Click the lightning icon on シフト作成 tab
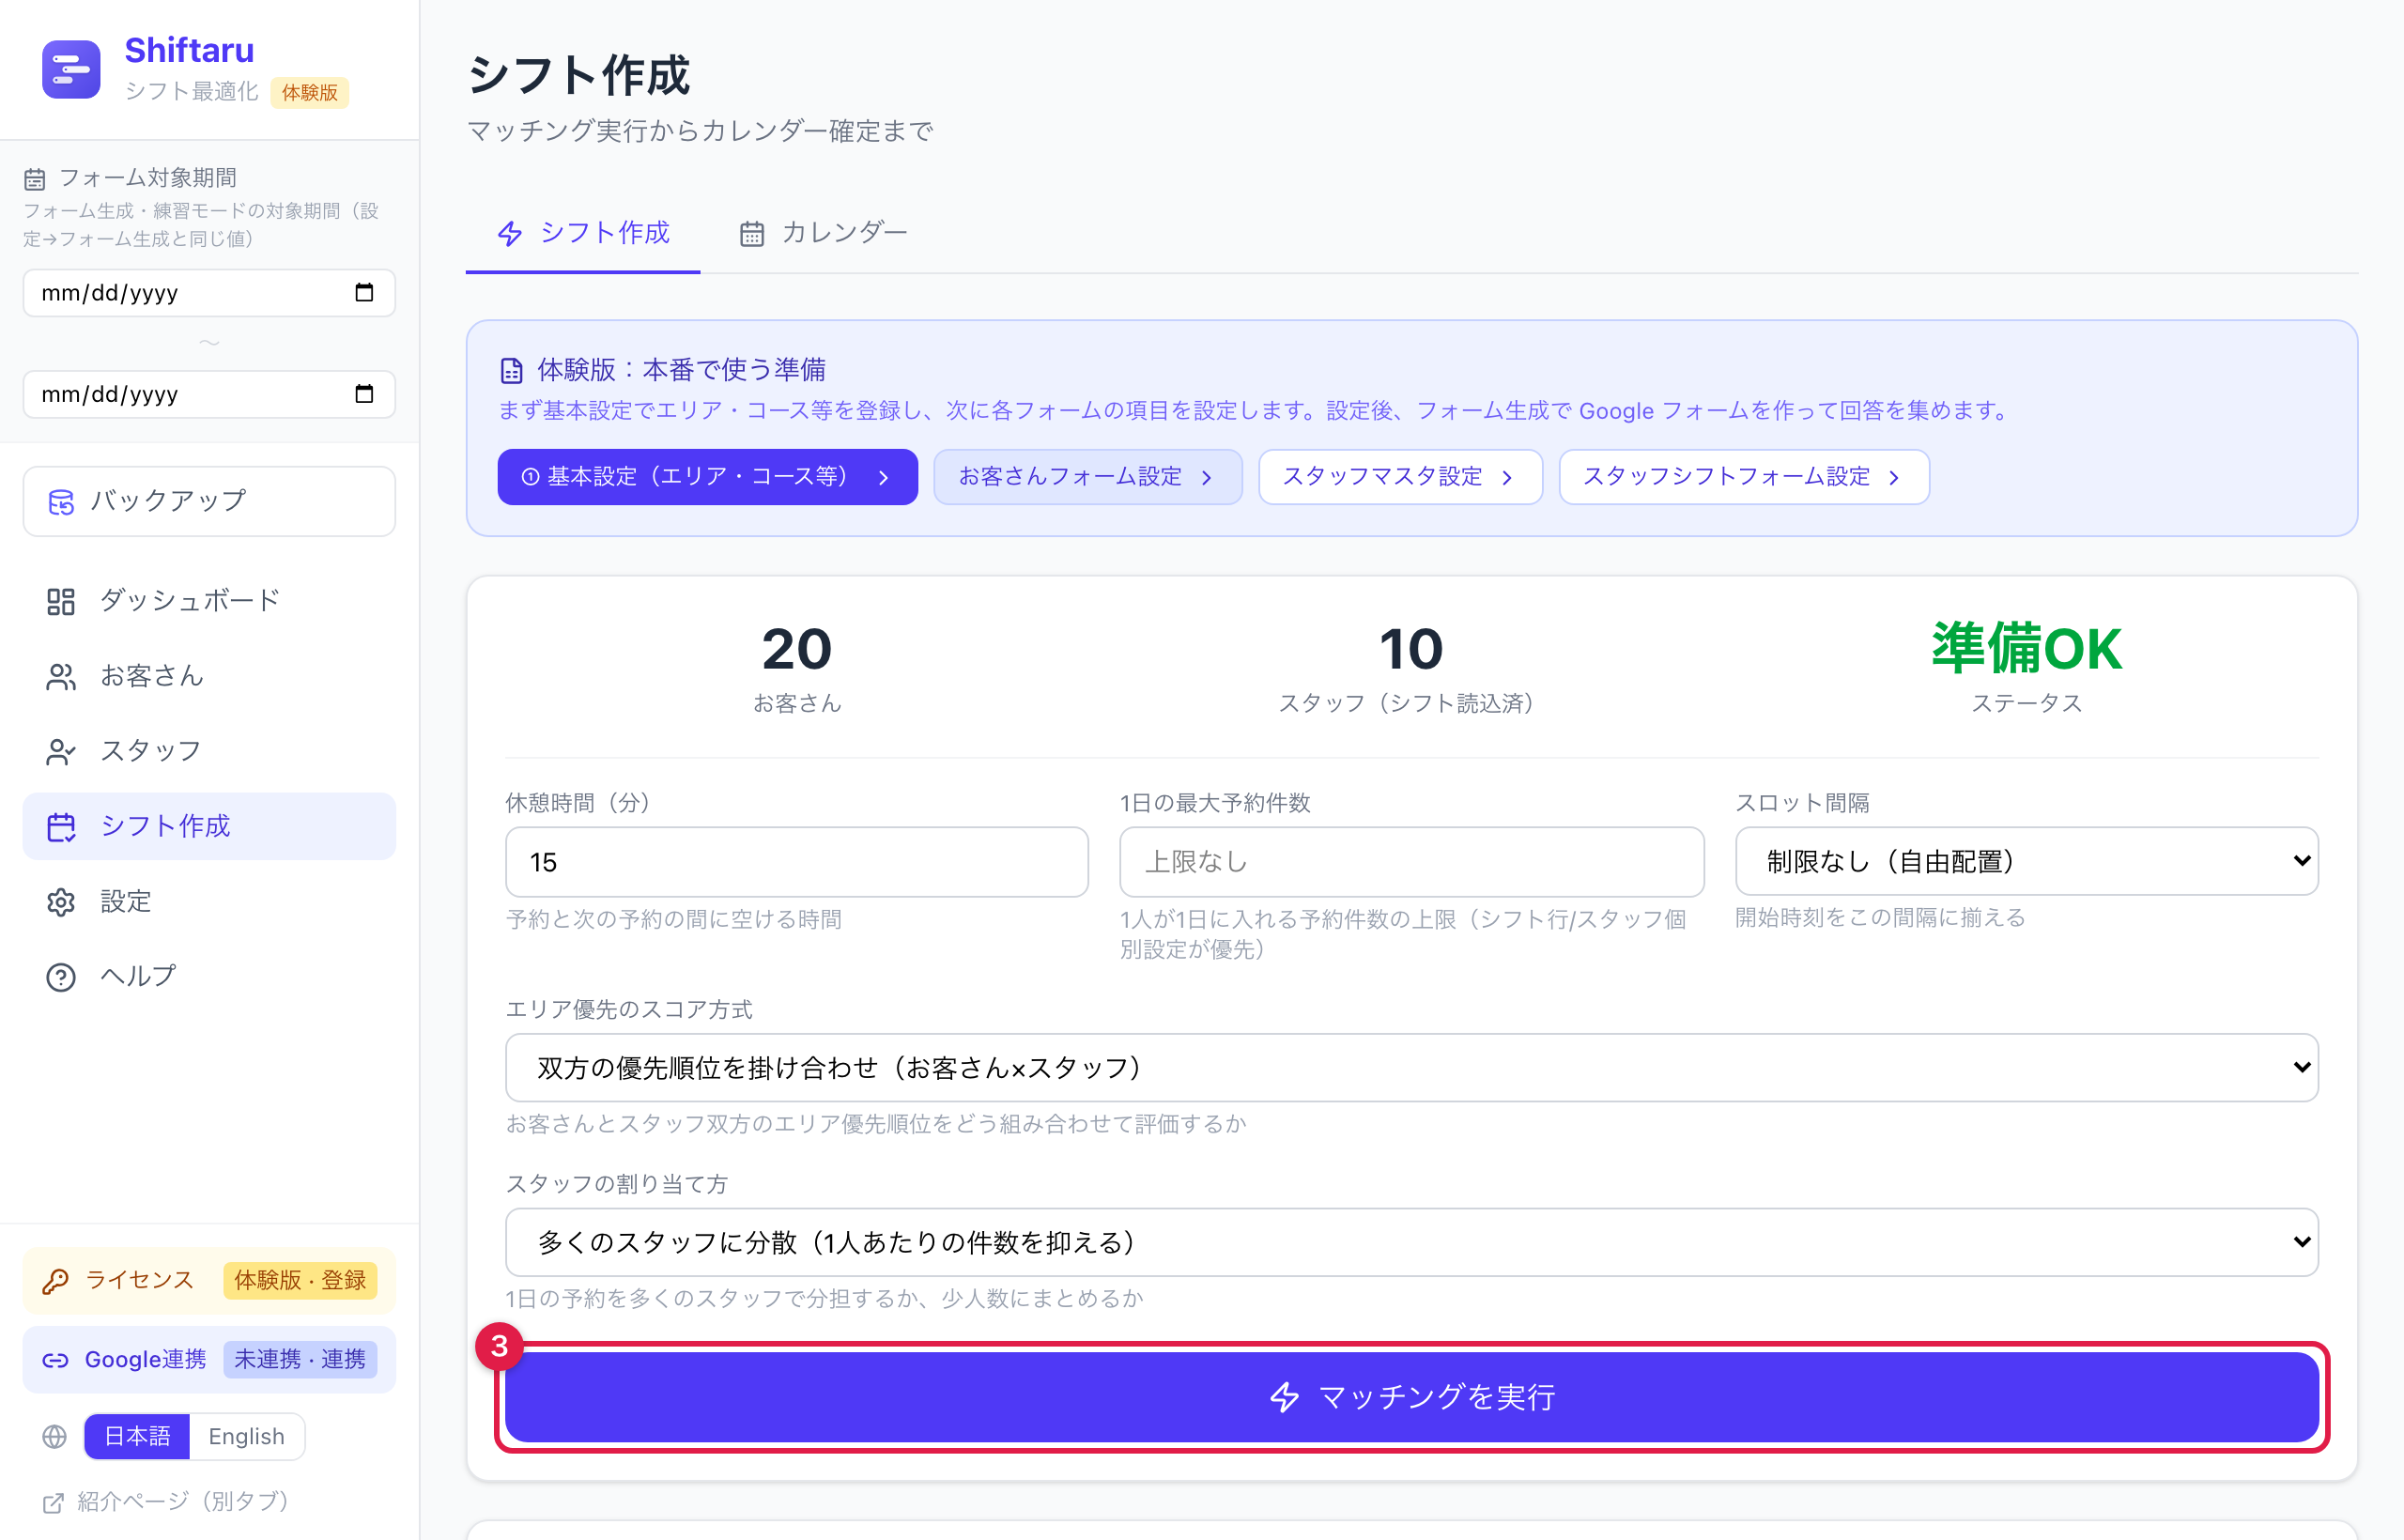This screenshot has width=2404, height=1540. click(510, 234)
